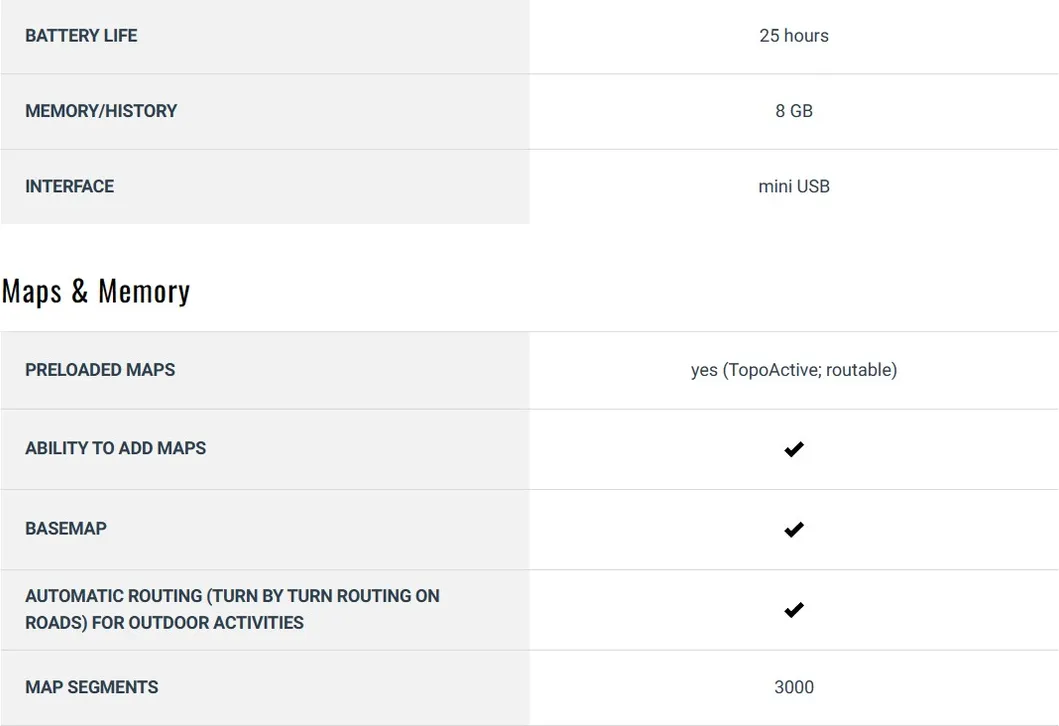1059x726 pixels.
Task: Click the Automatic Routing checkmark icon
Action: click(794, 610)
